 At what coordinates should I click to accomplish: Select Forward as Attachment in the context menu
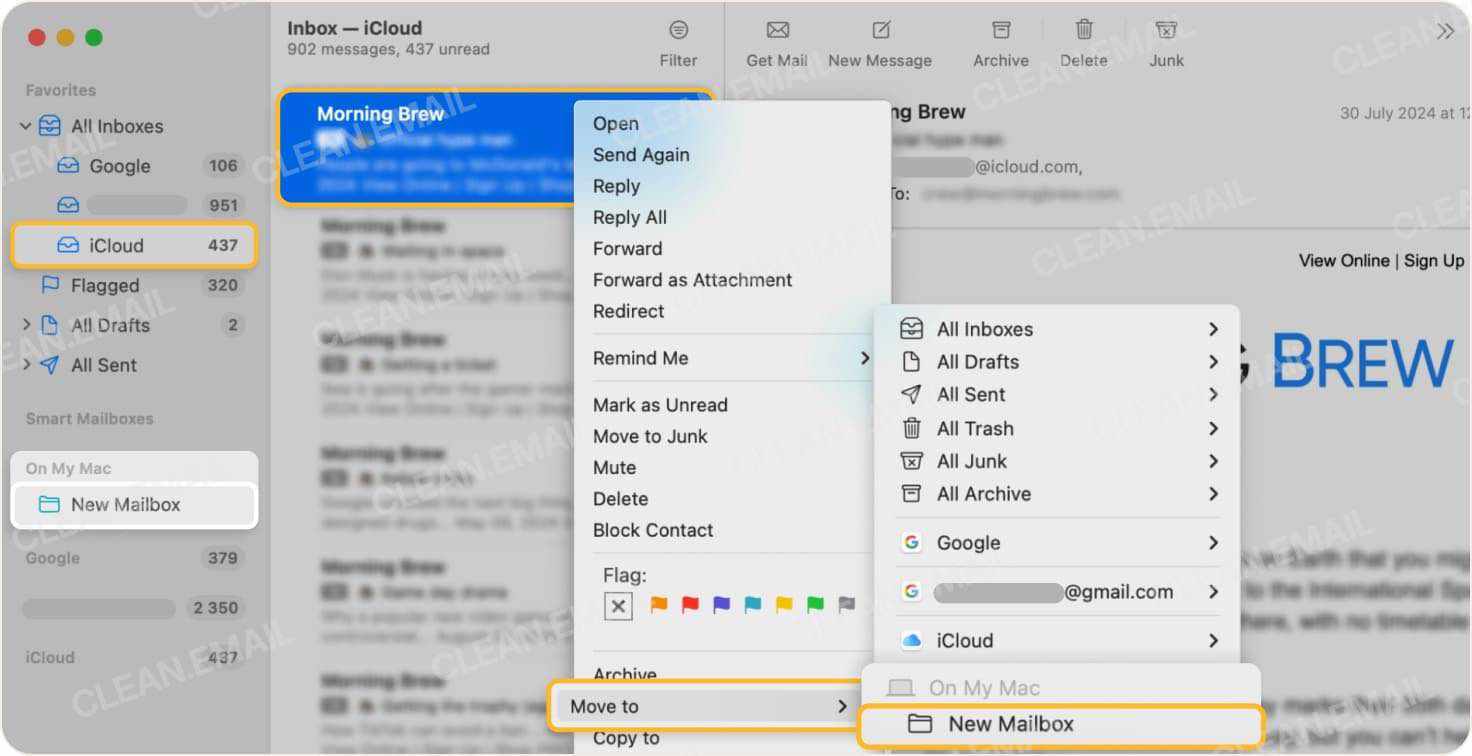click(x=692, y=280)
